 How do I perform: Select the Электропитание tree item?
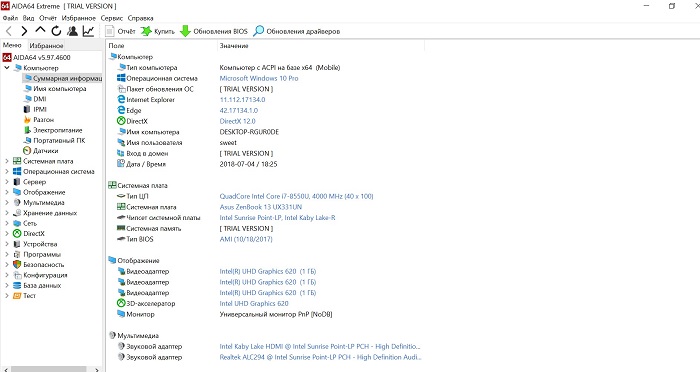[x=53, y=130]
